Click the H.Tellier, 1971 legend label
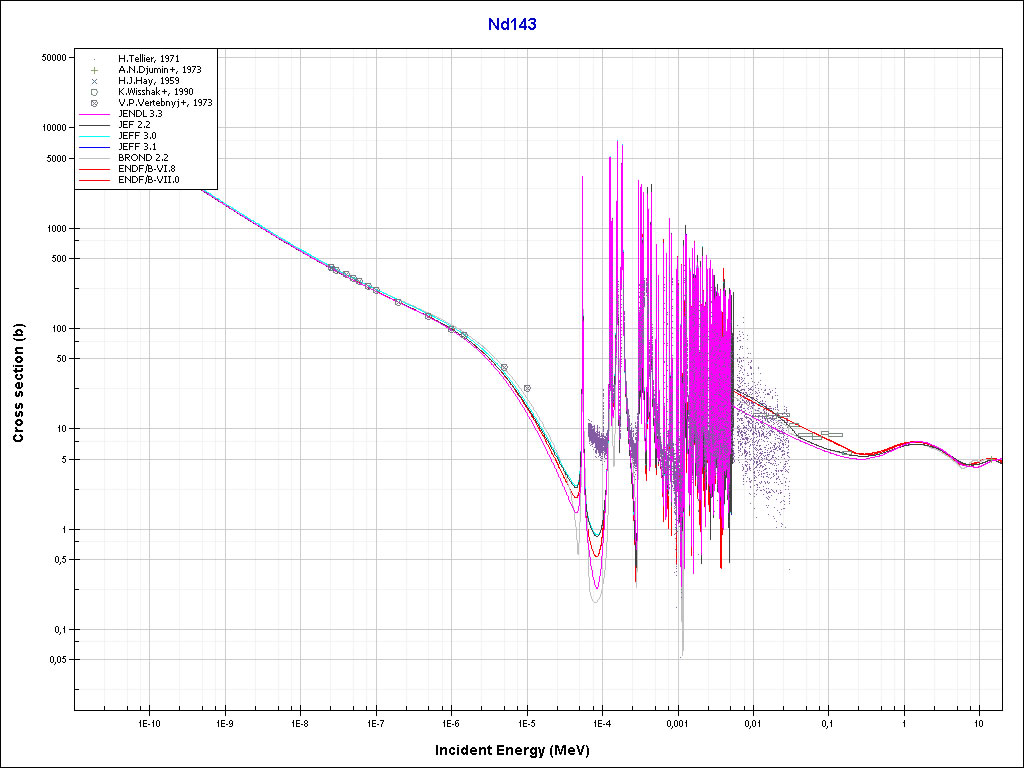Screen dimensions: 1024x768 [148, 59]
